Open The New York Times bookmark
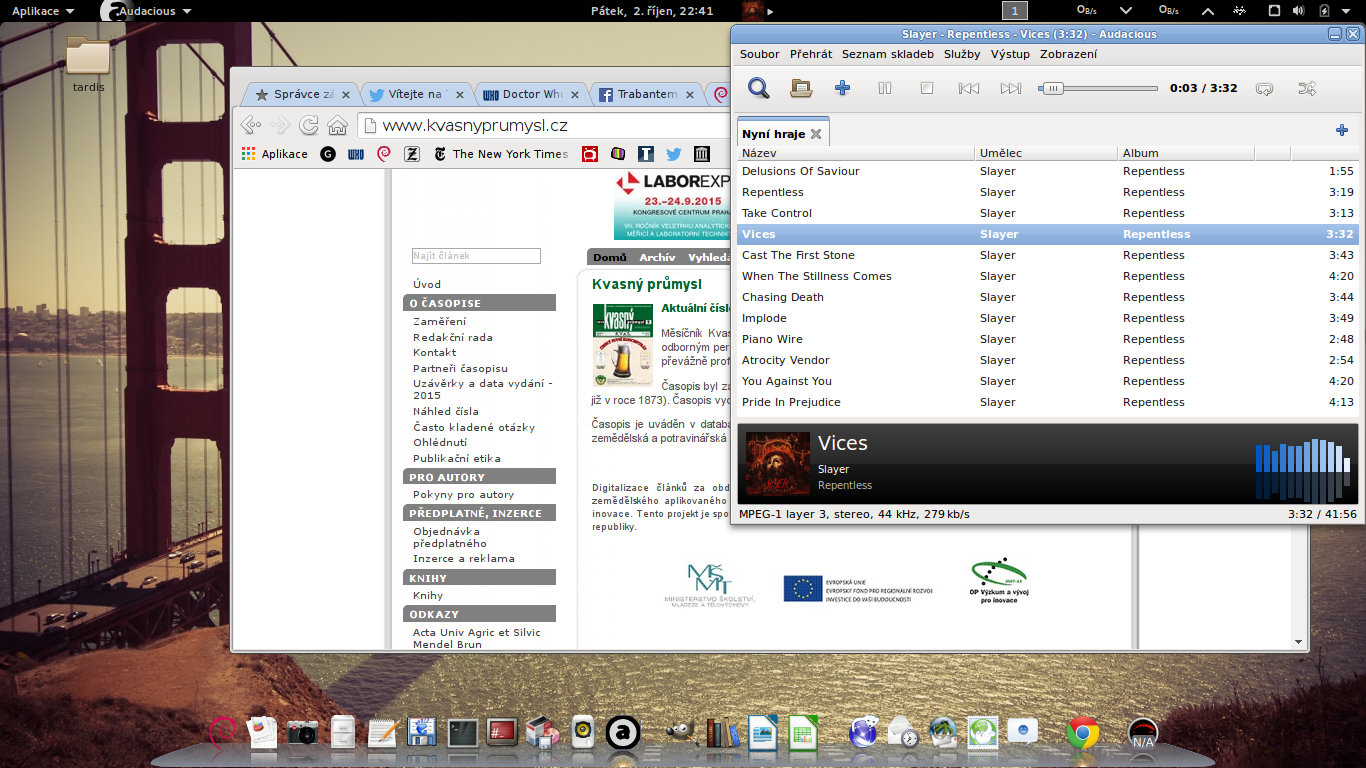The width and height of the screenshot is (1366, 768). click(x=501, y=154)
